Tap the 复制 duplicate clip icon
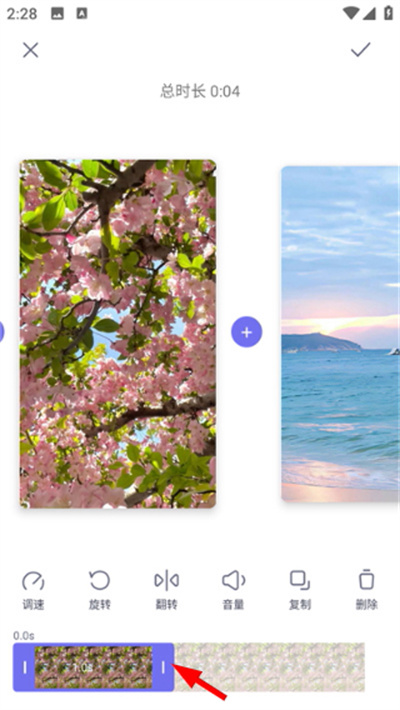The height and width of the screenshot is (710, 400). pyautogui.click(x=300, y=590)
